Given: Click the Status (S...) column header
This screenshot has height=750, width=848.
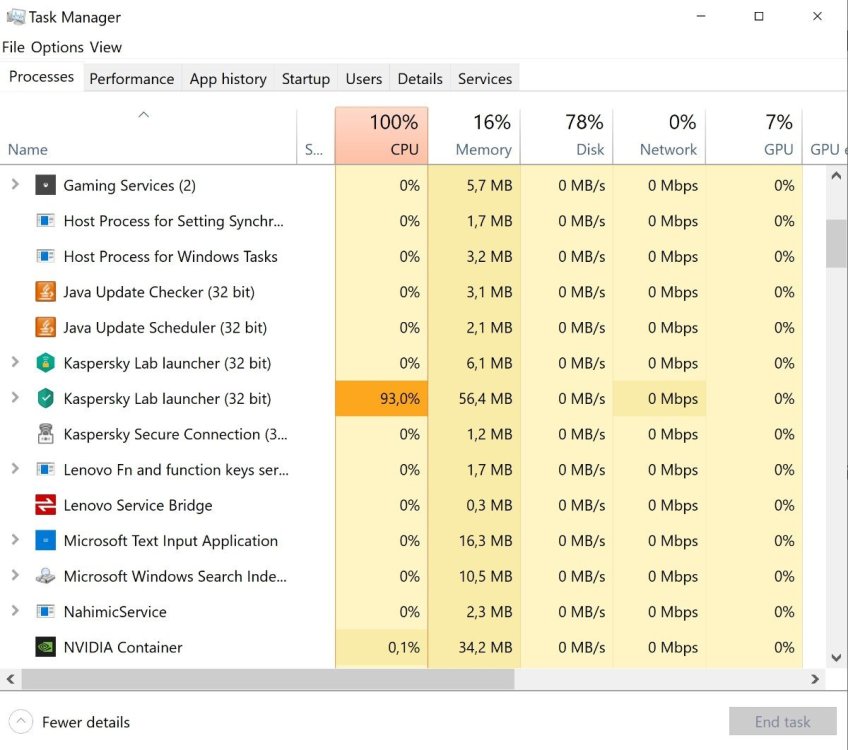Looking at the screenshot, I should [x=316, y=135].
